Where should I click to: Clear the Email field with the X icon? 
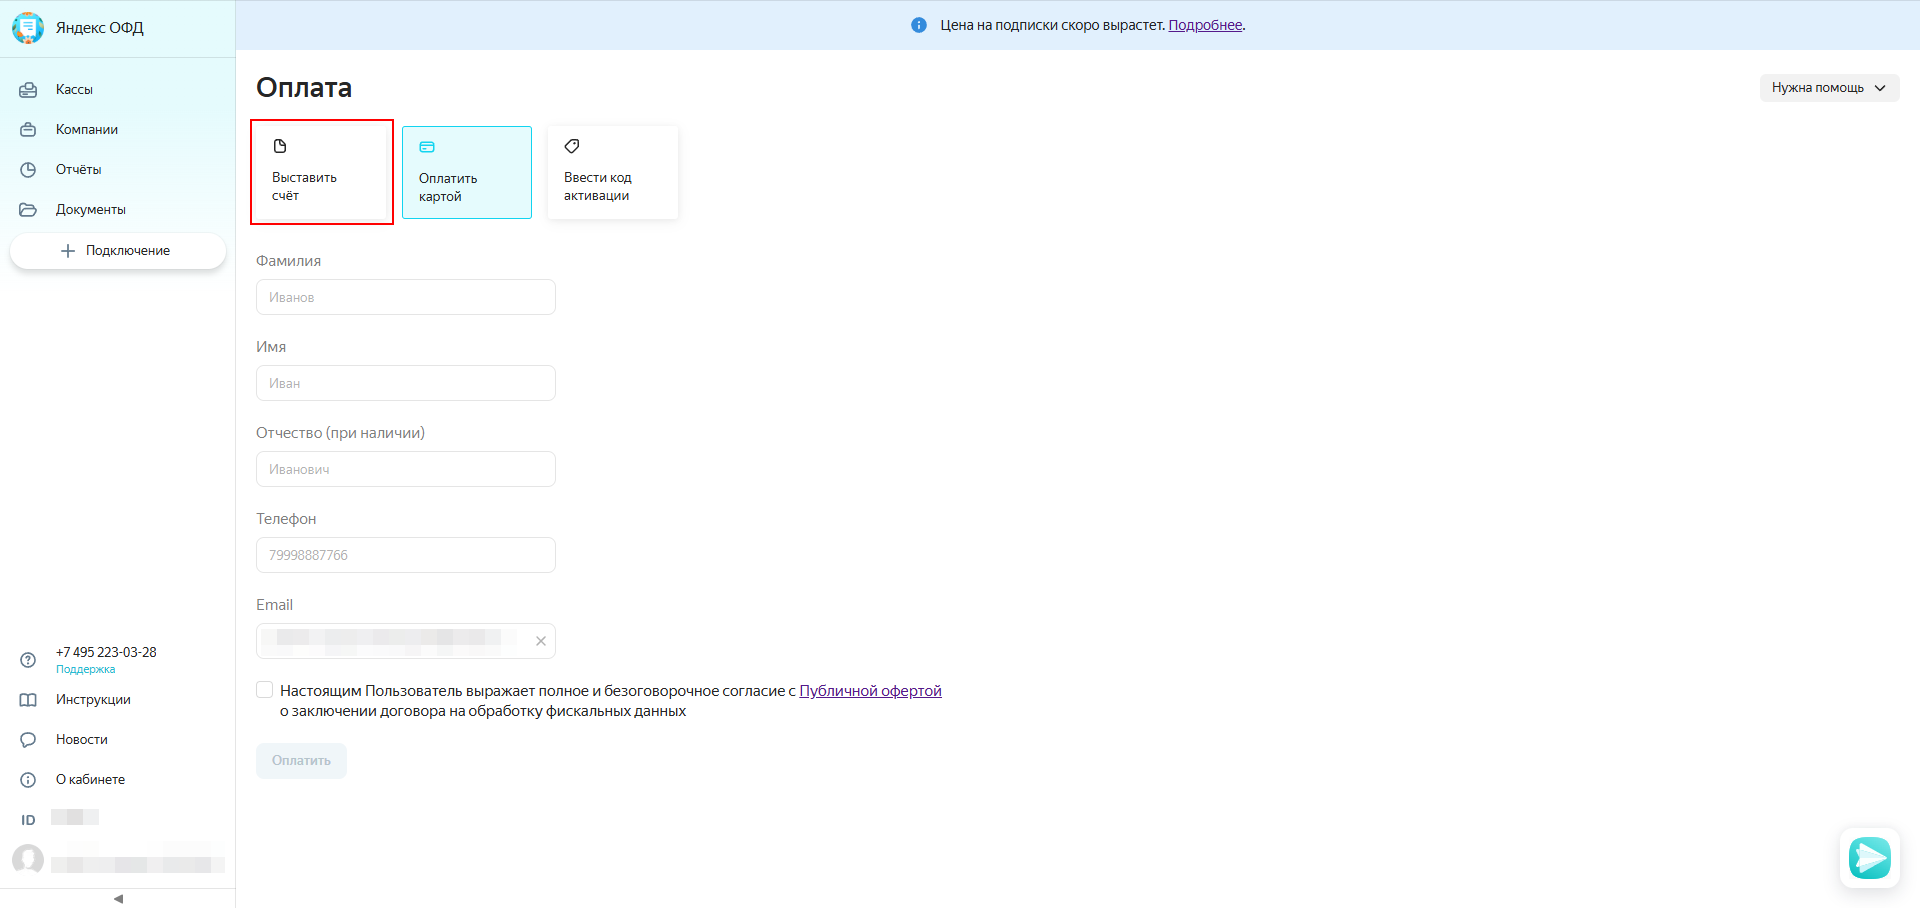(541, 641)
